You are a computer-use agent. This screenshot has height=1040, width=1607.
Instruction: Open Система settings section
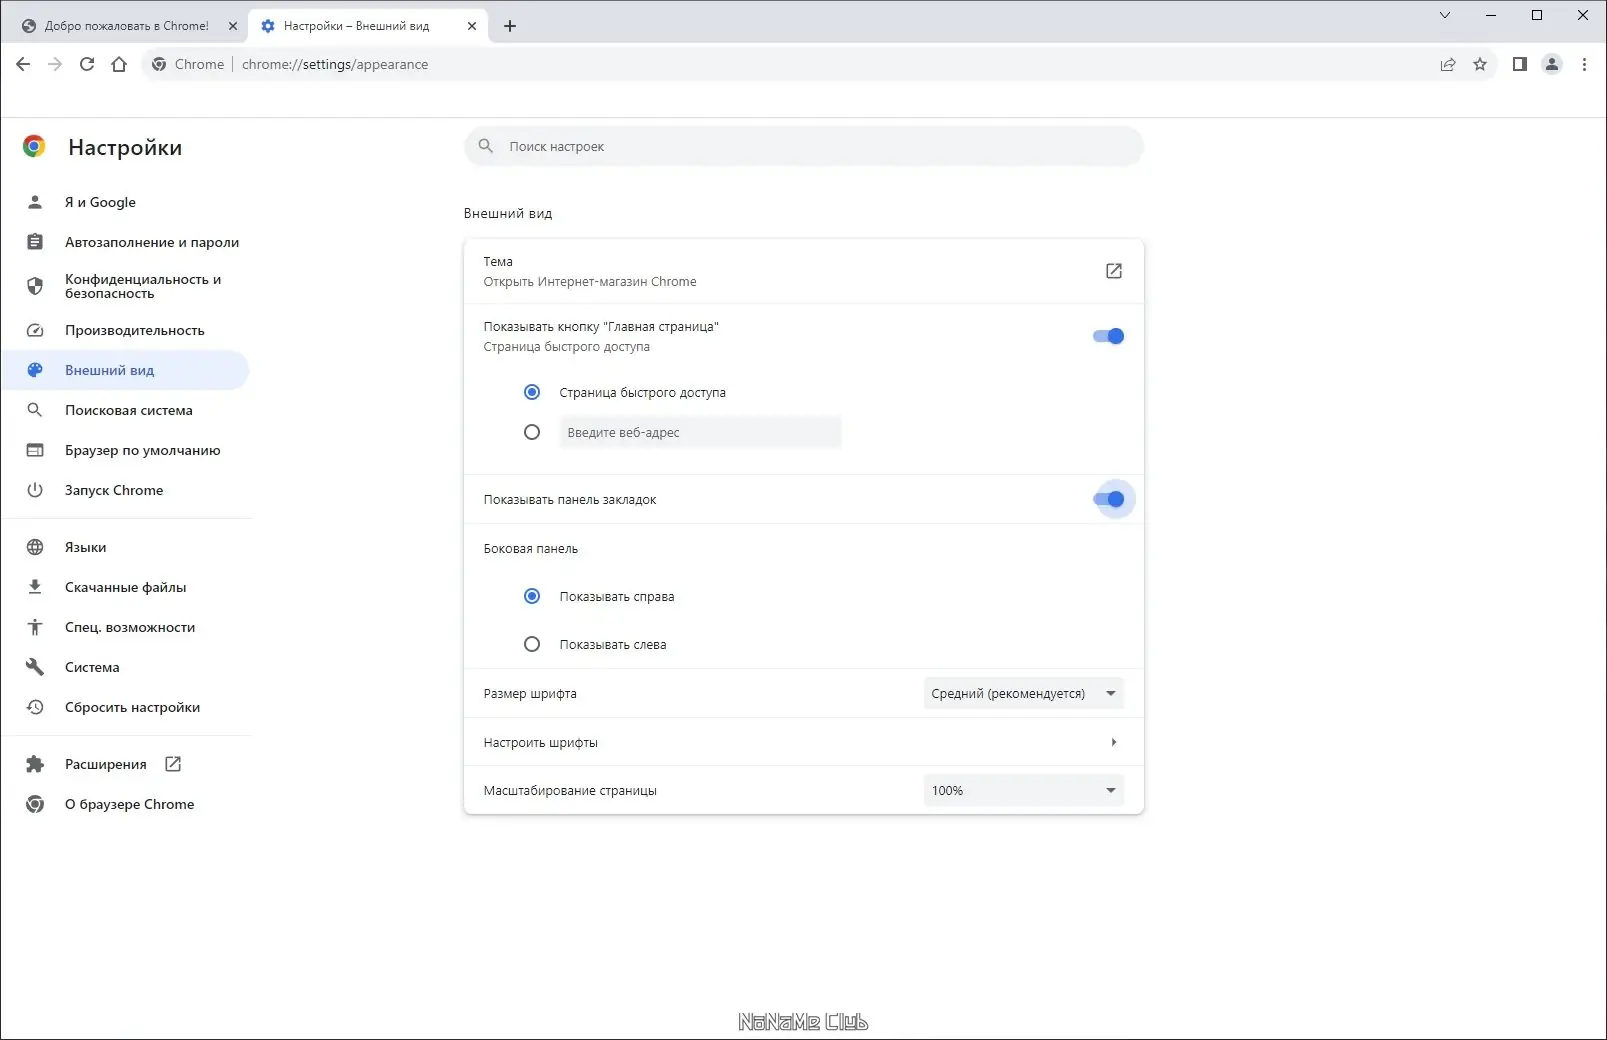(125, 667)
